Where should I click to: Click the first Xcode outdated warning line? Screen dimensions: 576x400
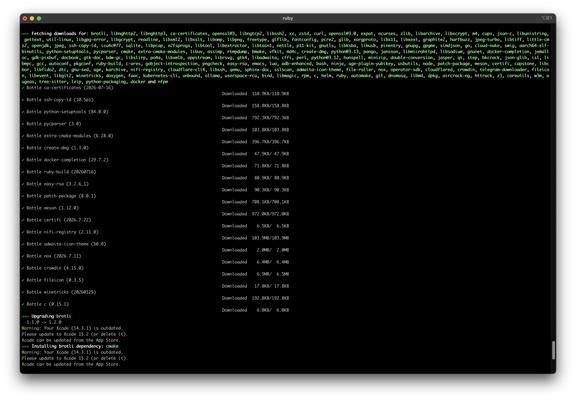click(72, 328)
